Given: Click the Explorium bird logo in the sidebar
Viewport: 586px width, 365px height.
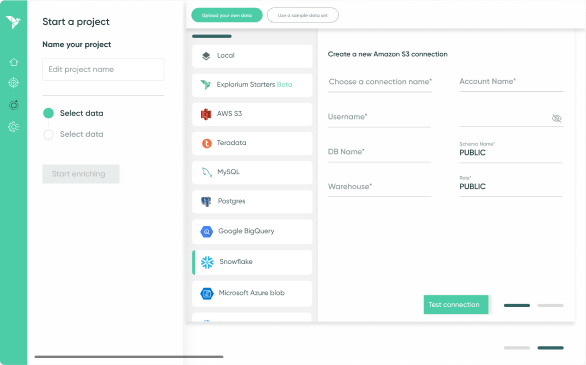Looking at the screenshot, I should coord(13,22).
